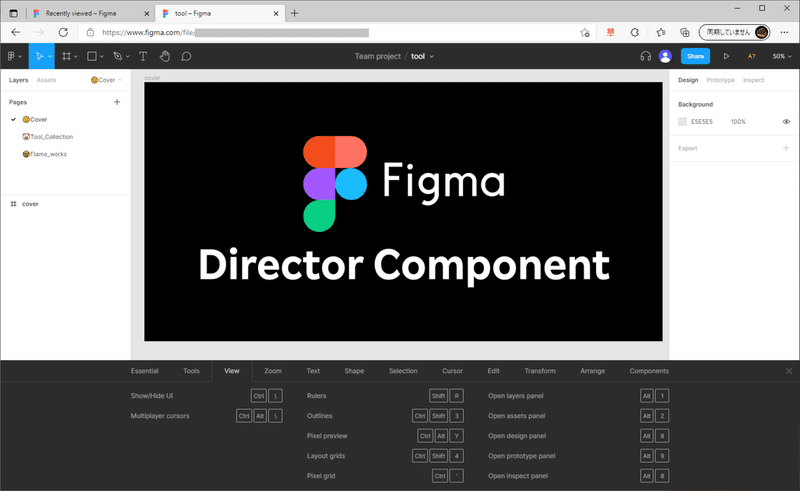The height and width of the screenshot is (491, 800).
Task: Add an export setting with plus icon
Action: tap(786, 148)
